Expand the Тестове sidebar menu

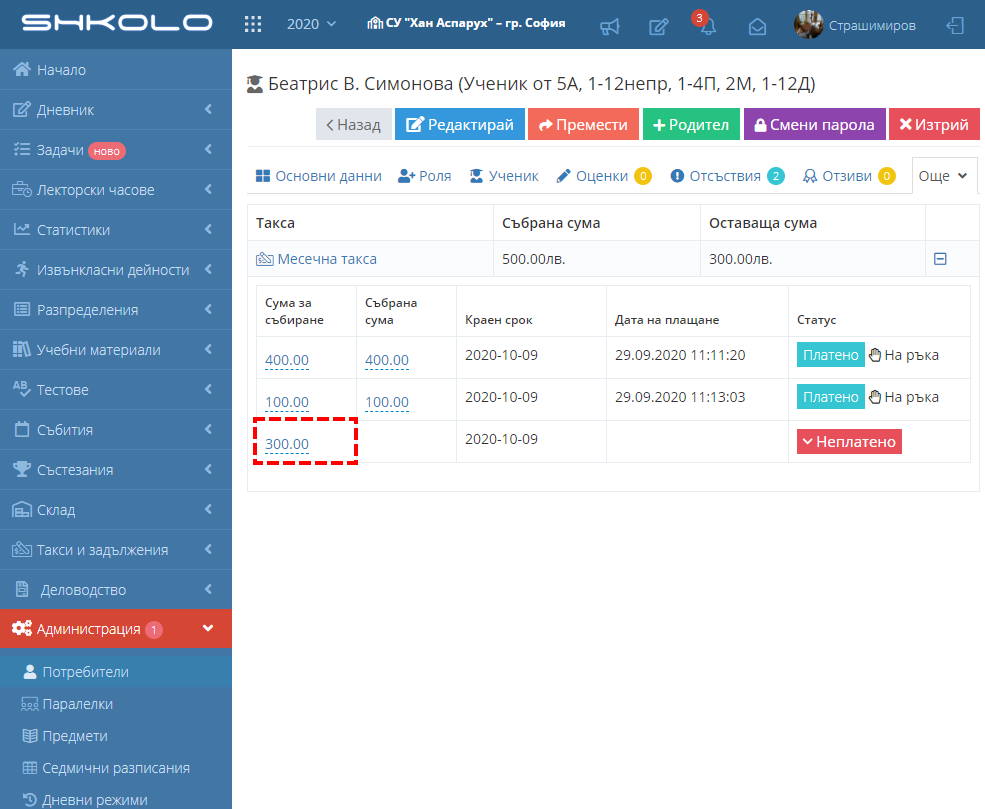point(116,390)
